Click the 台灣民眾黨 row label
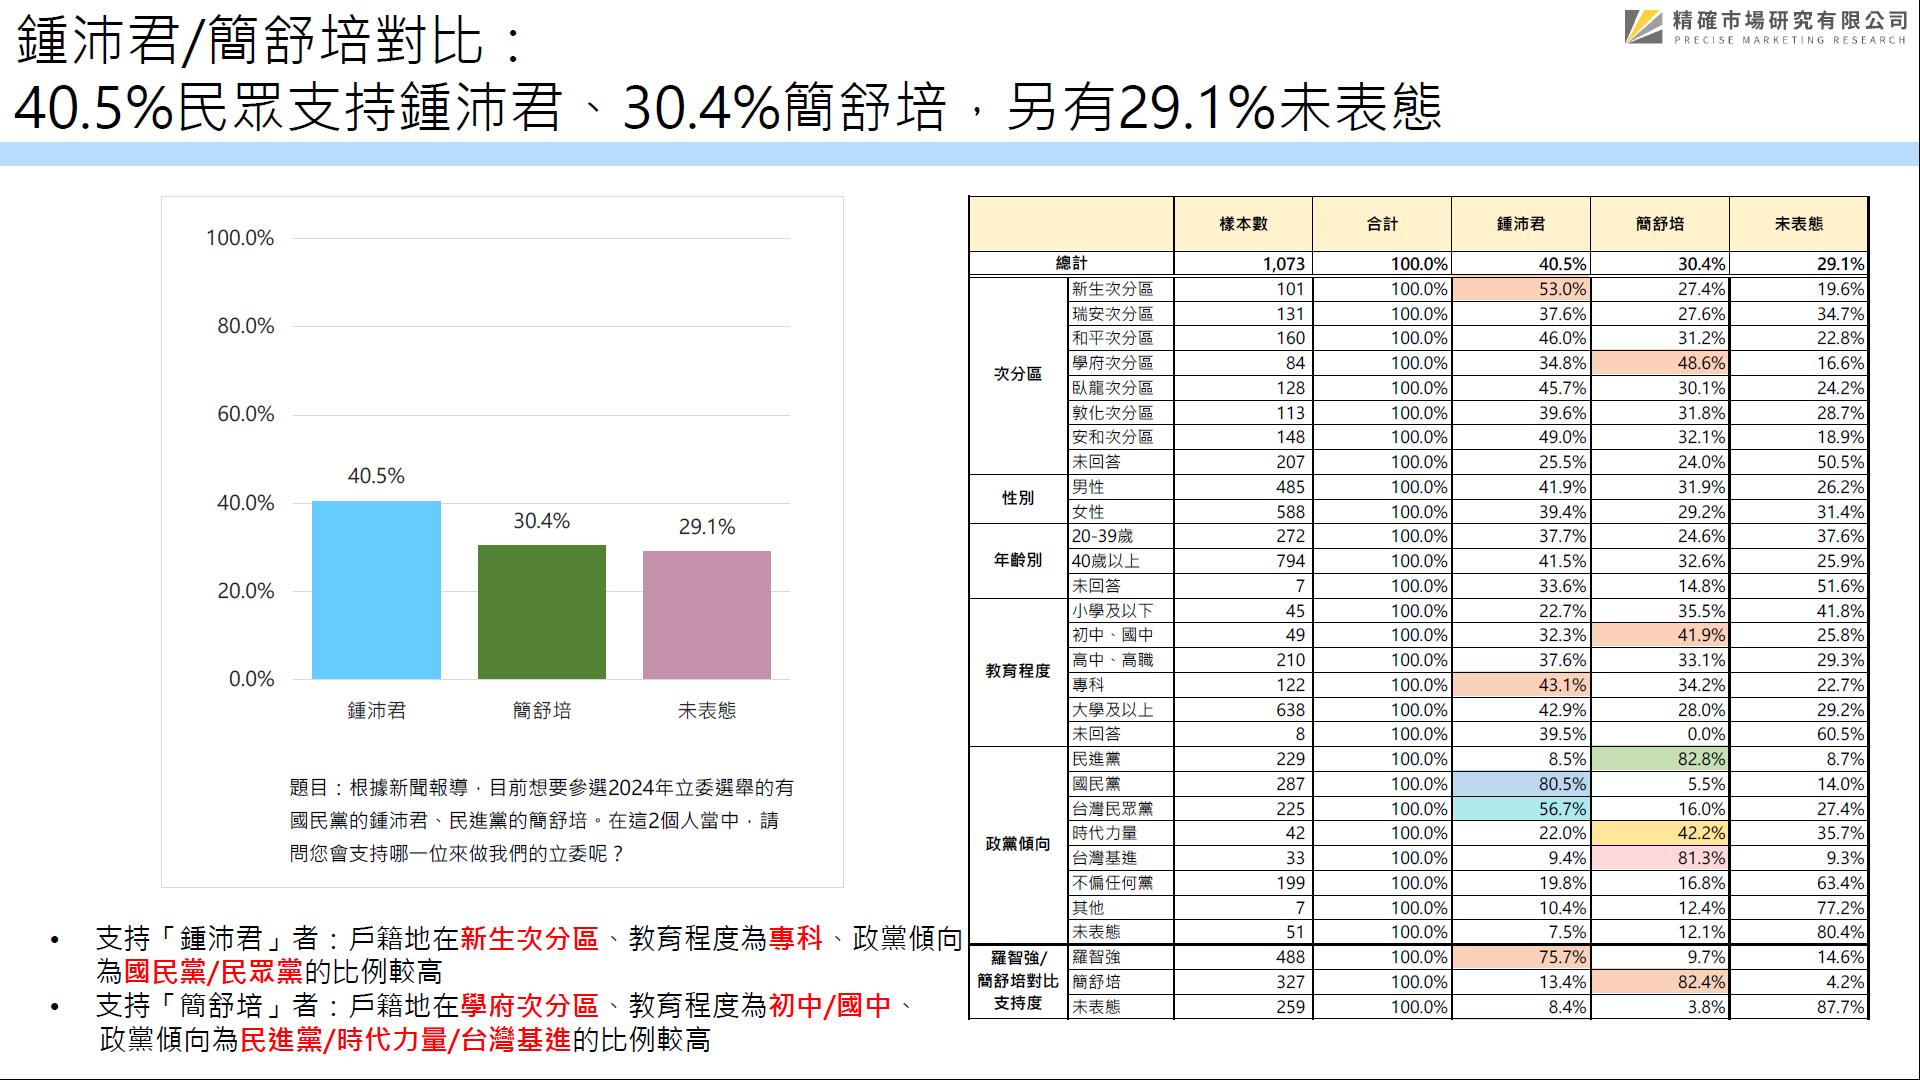1920x1080 pixels. click(x=1112, y=808)
